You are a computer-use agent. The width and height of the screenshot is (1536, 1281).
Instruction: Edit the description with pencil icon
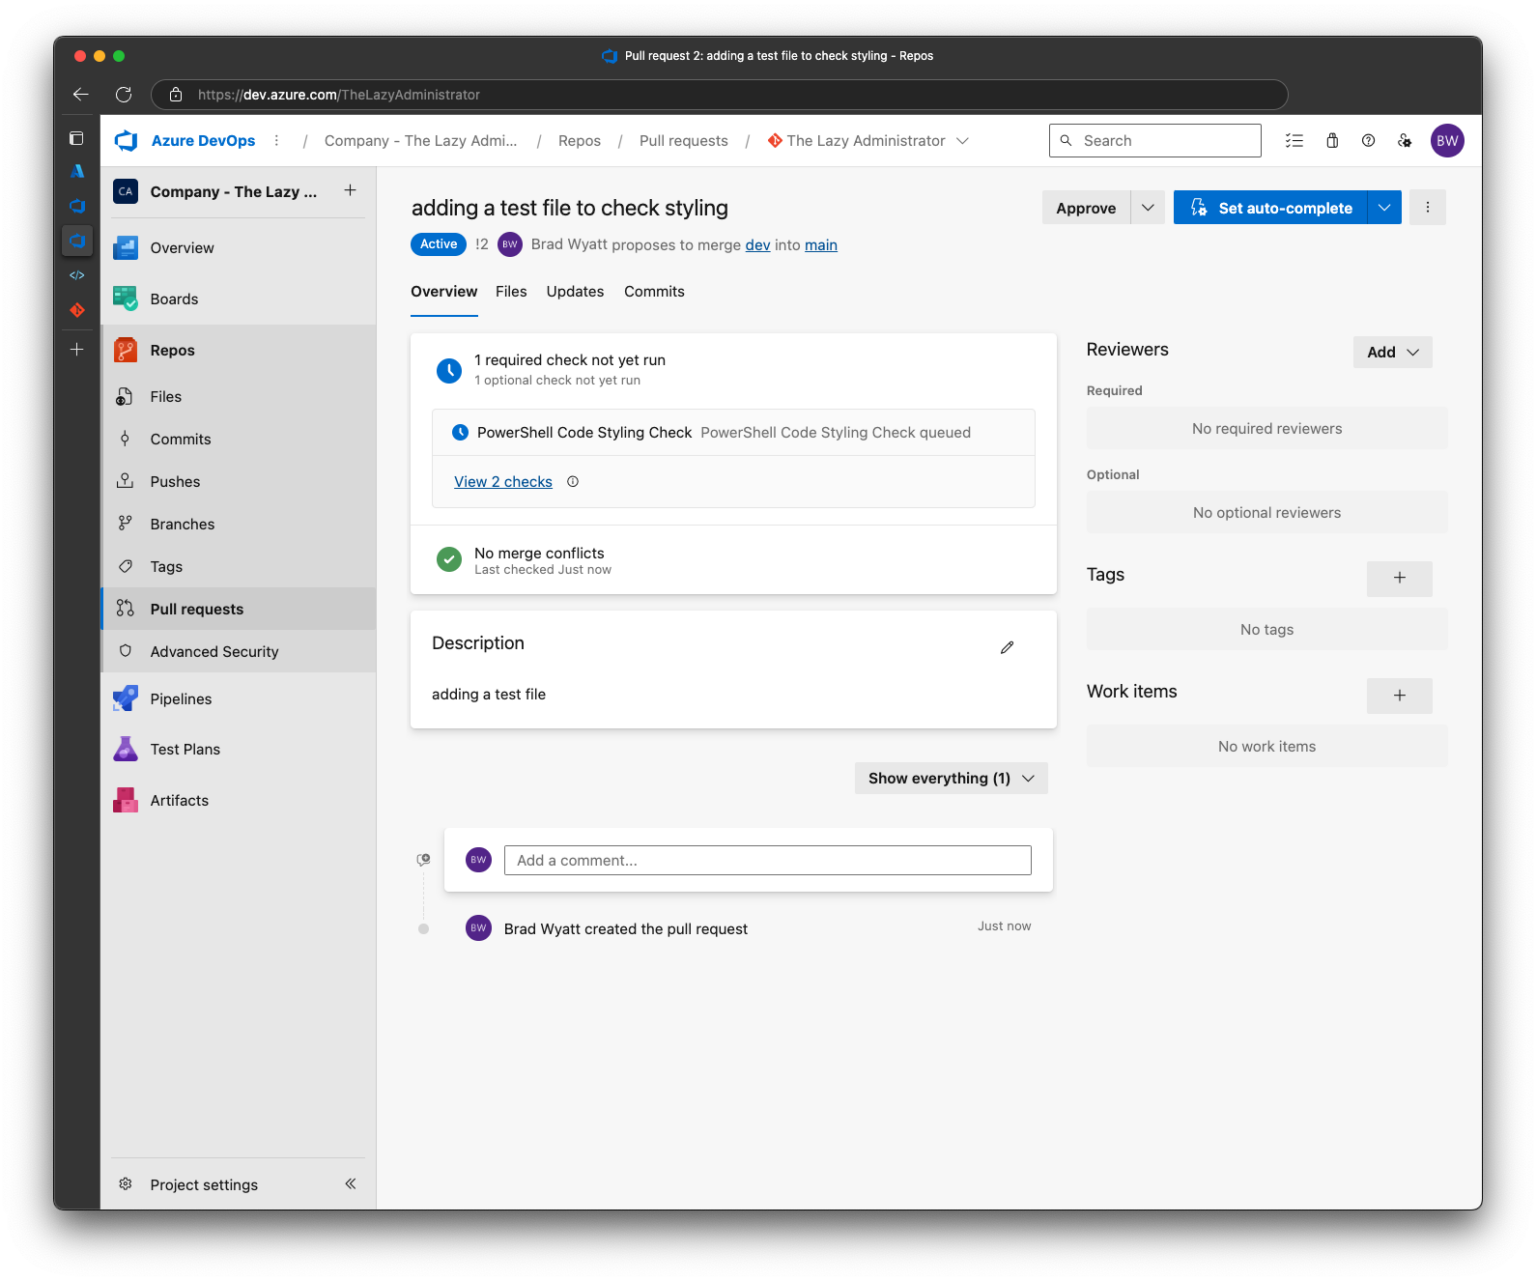(x=1007, y=647)
